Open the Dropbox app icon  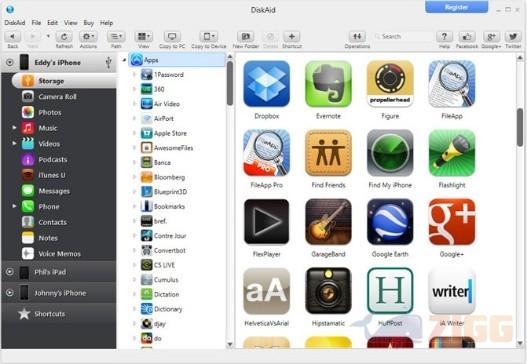[267, 84]
